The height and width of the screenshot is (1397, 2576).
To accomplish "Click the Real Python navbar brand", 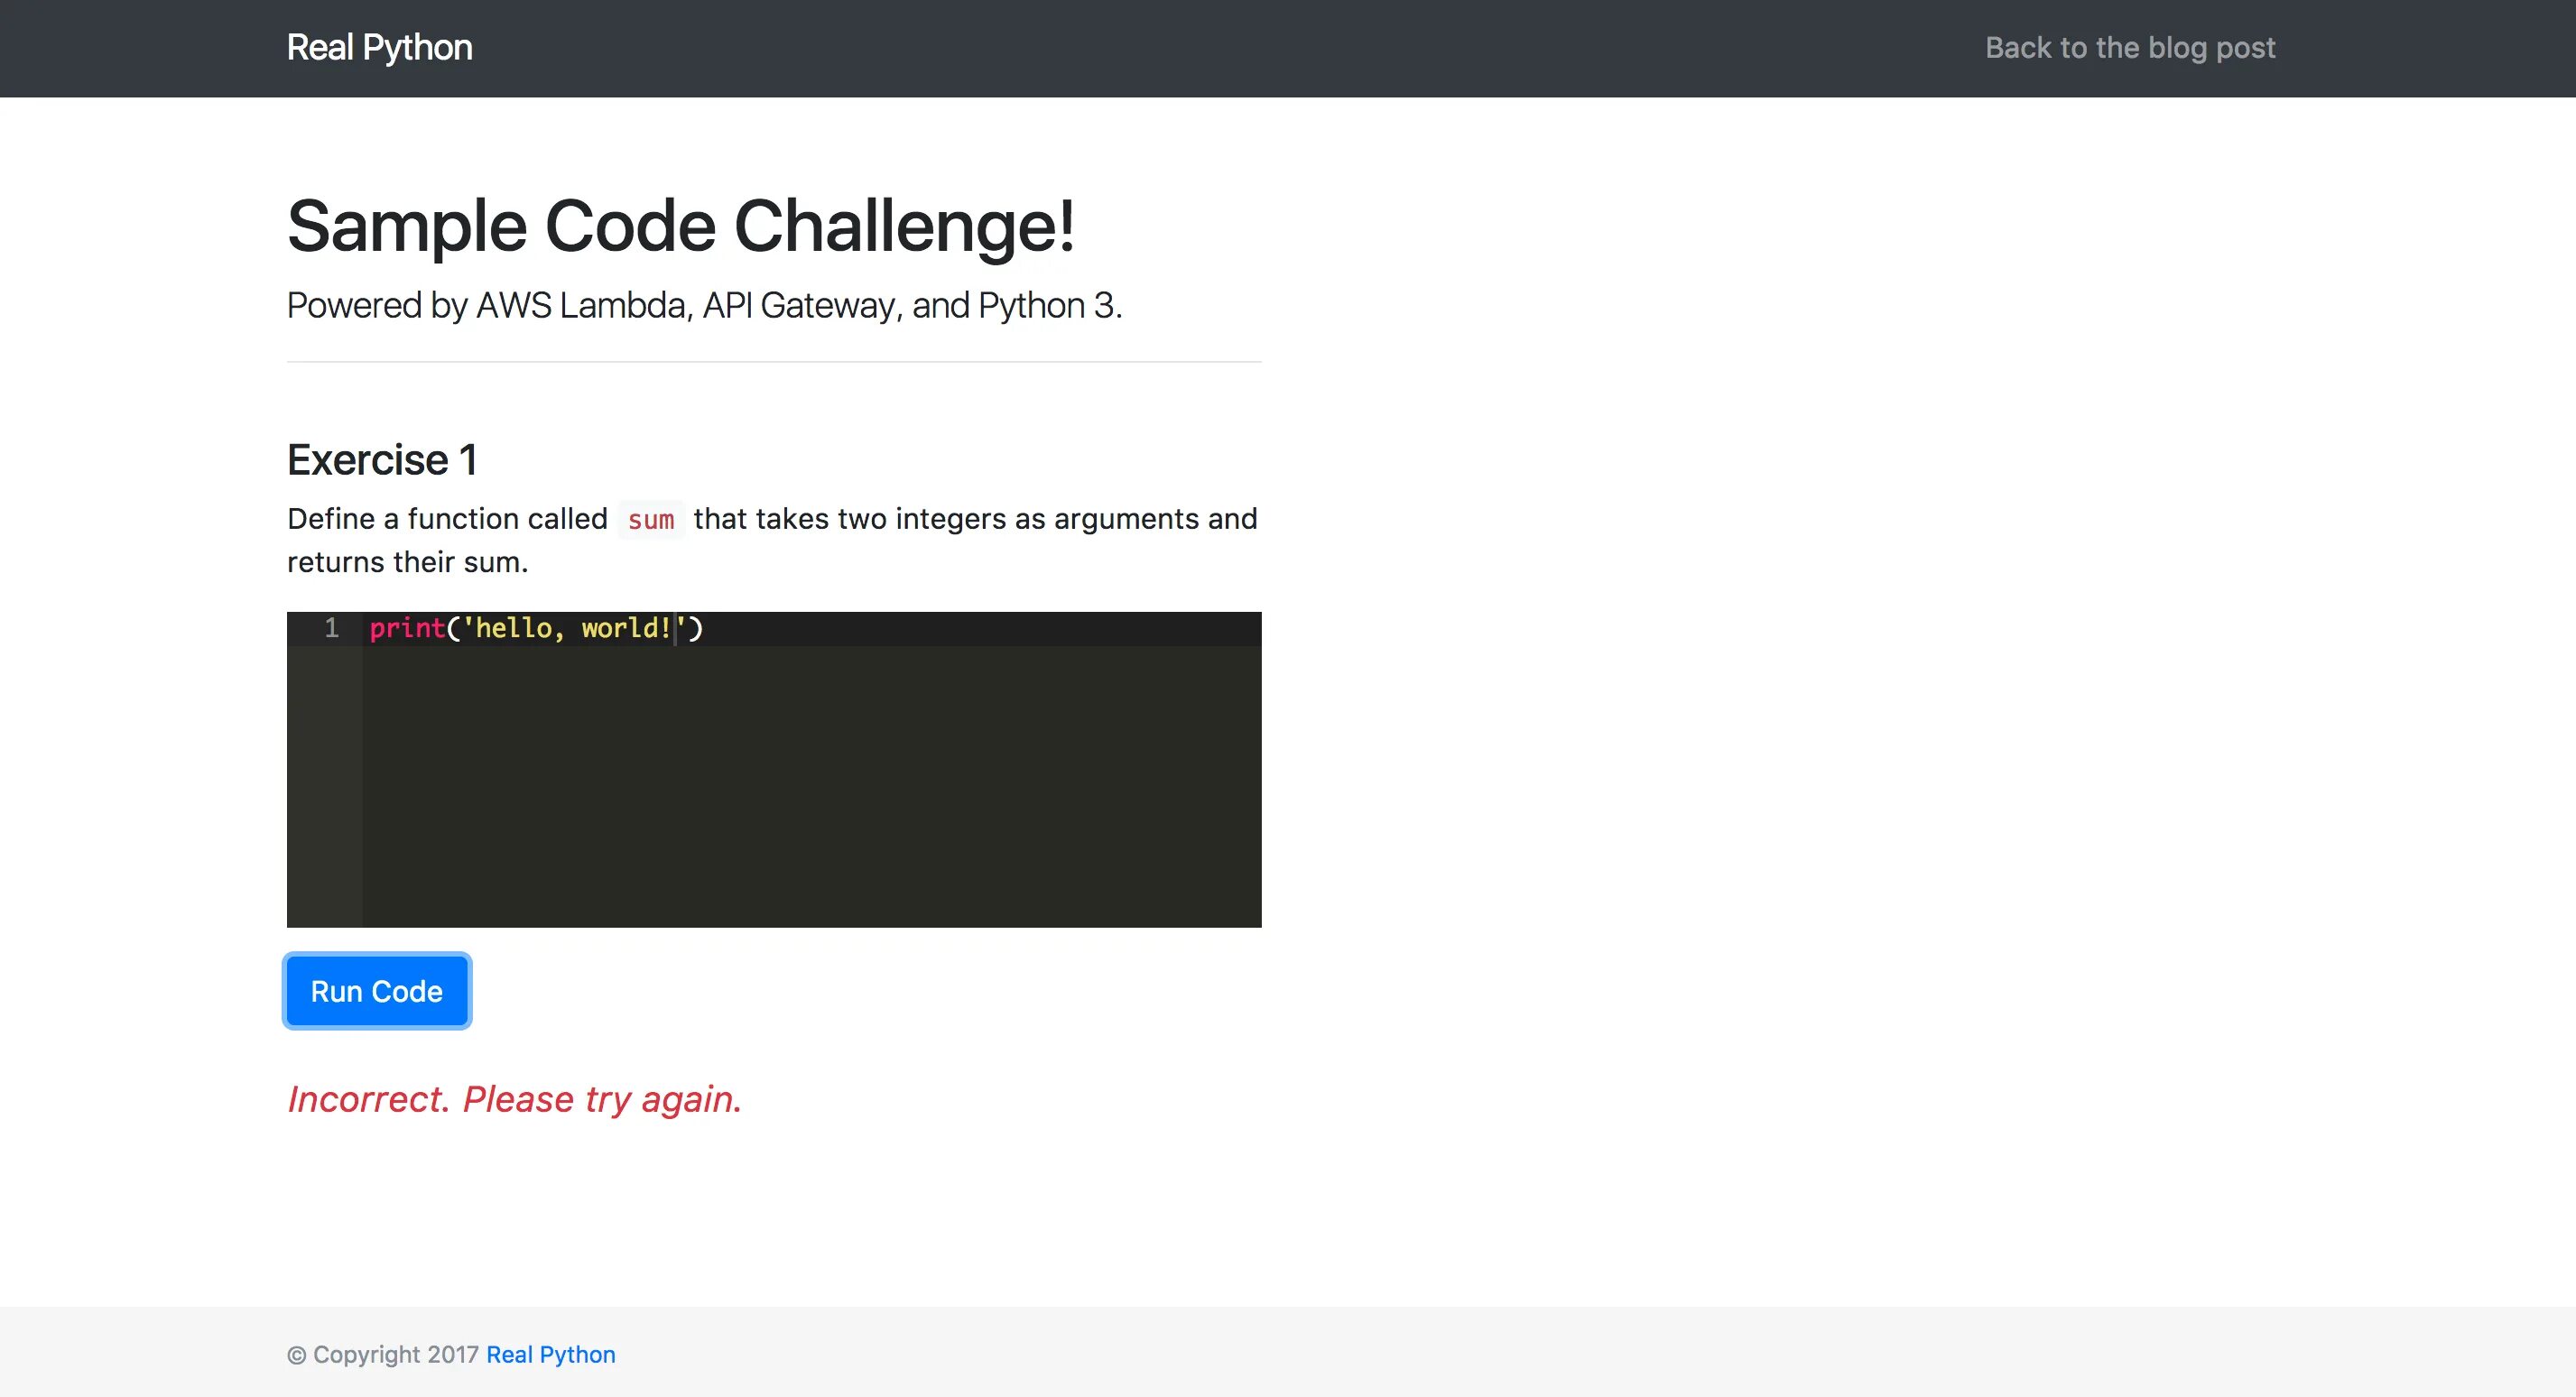I will (x=379, y=47).
